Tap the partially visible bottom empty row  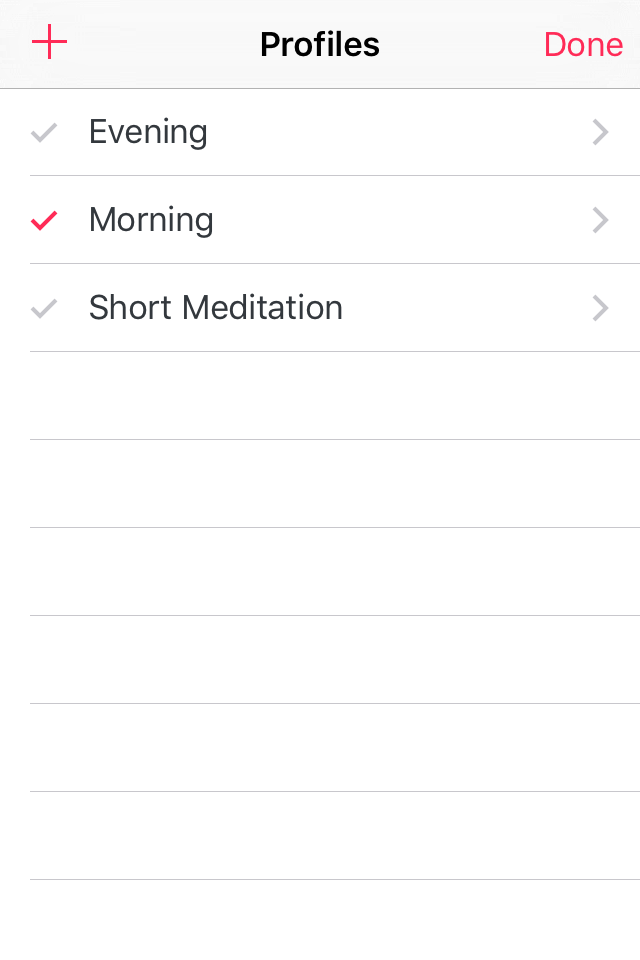[334, 920]
